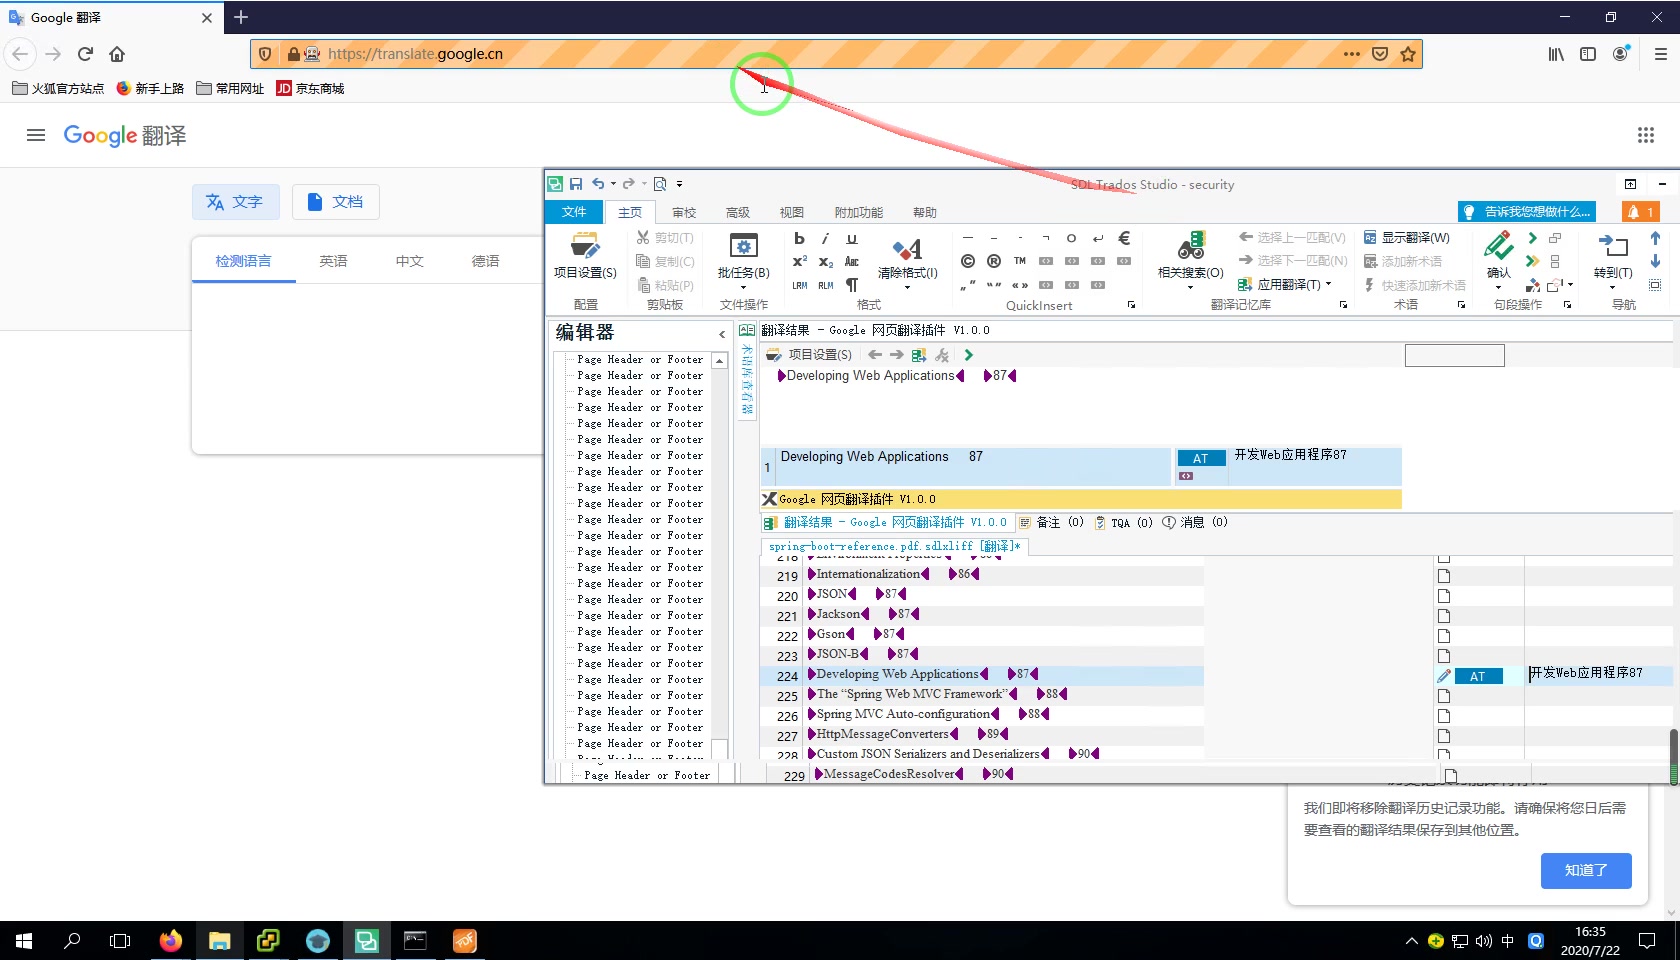This screenshot has width=1680, height=960.
Task: Open Firefox from the Windows taskbar
Action: tap(171, 941)
